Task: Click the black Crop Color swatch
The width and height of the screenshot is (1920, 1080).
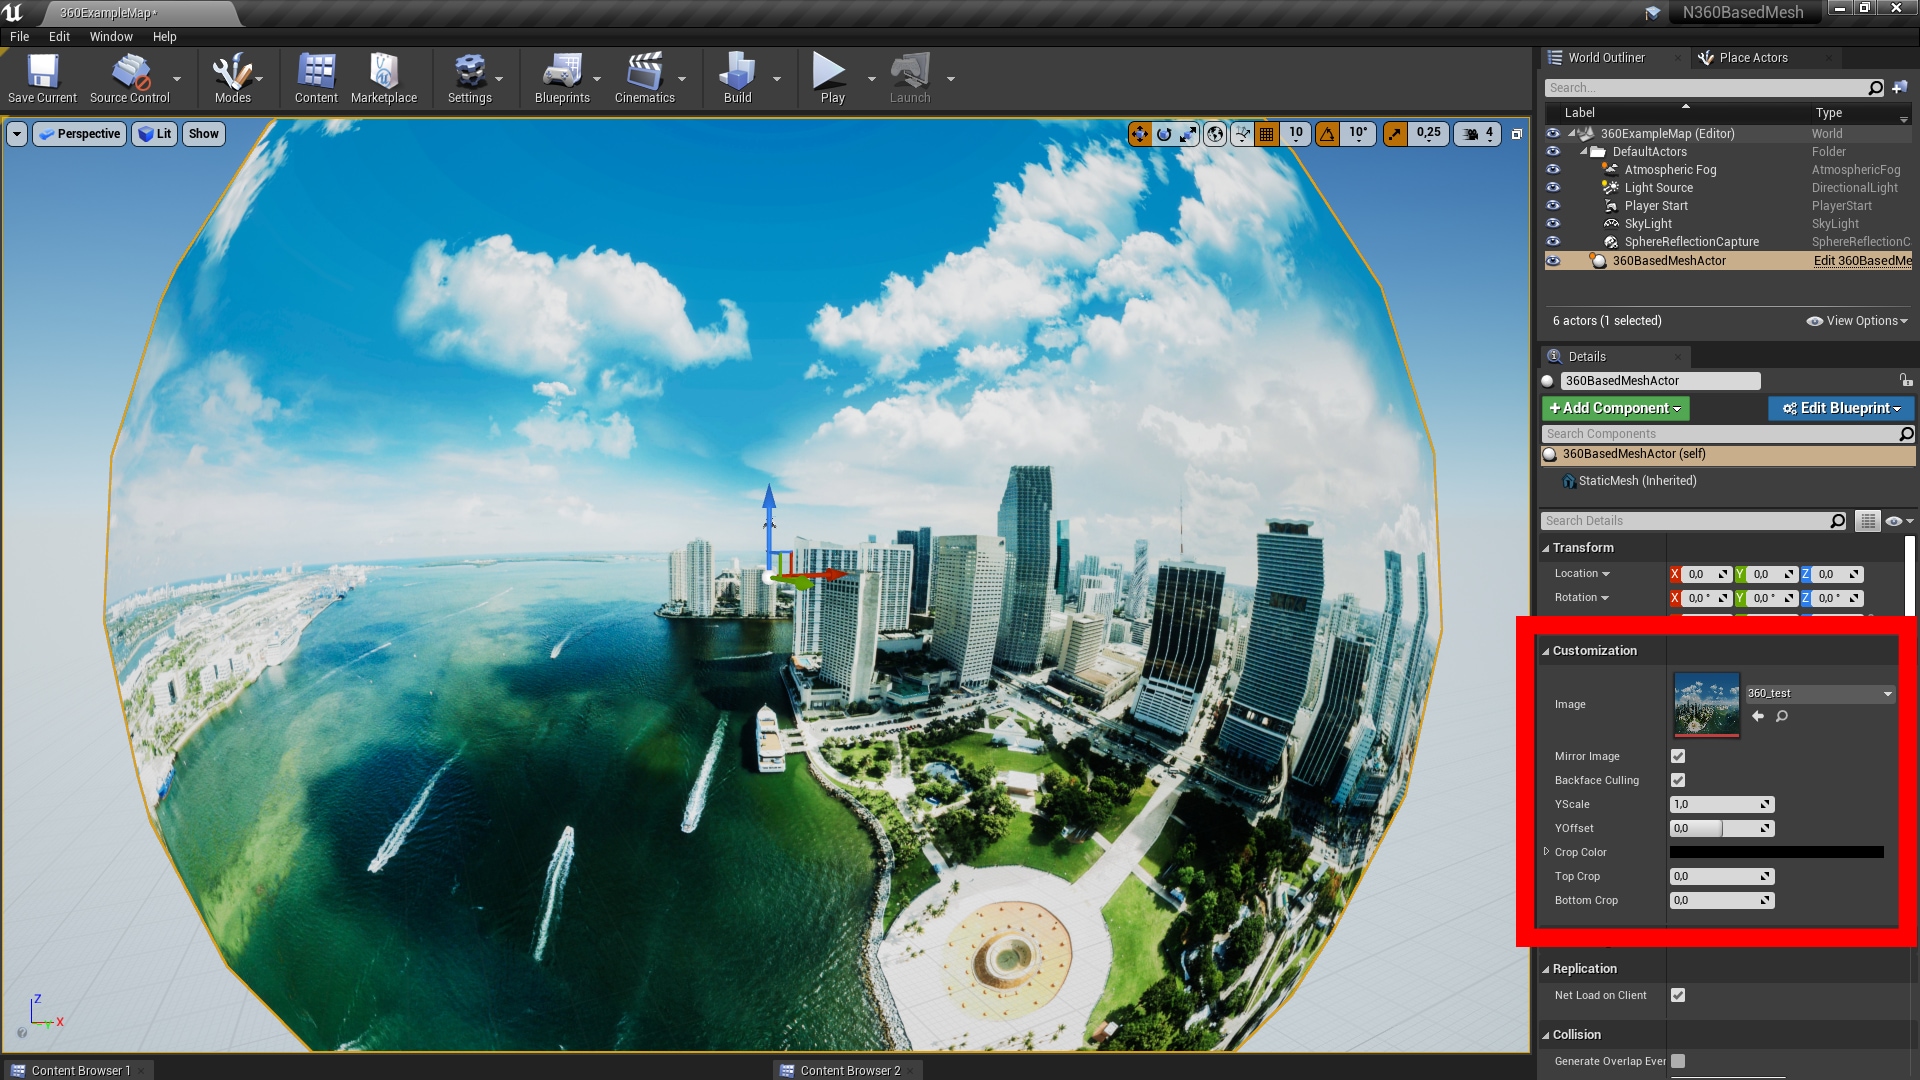Action: [x=1776, y=852]
